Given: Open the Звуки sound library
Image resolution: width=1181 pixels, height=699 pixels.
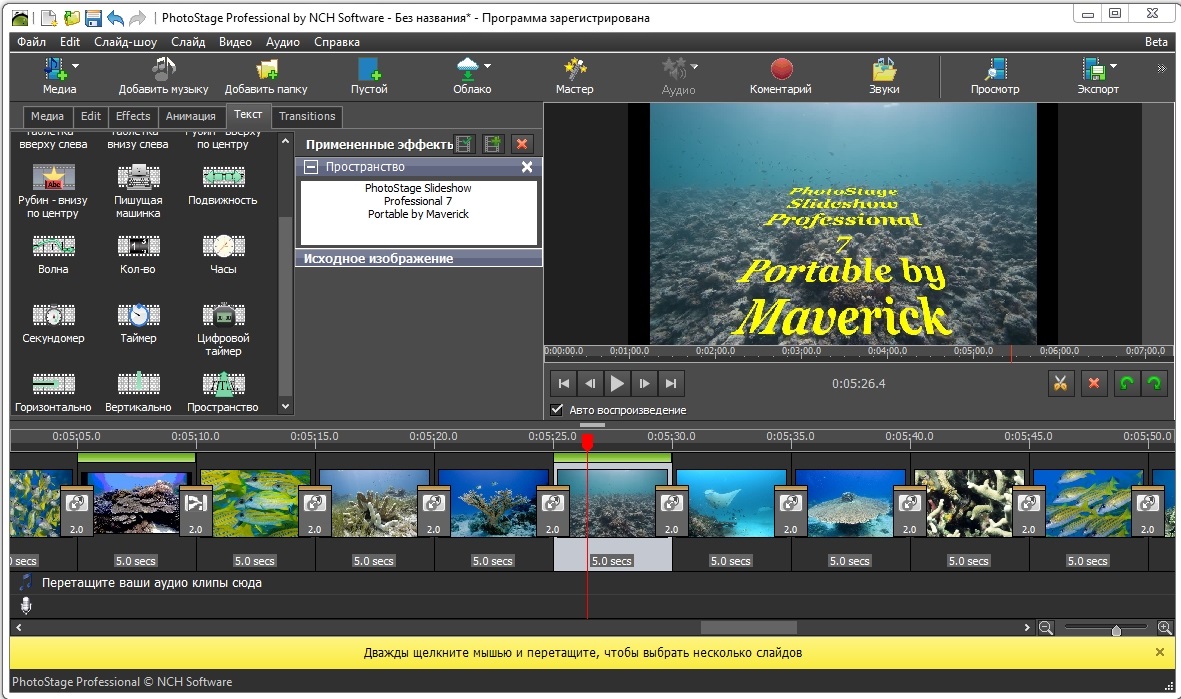Looking at the screenshot, I should point(884,76).
